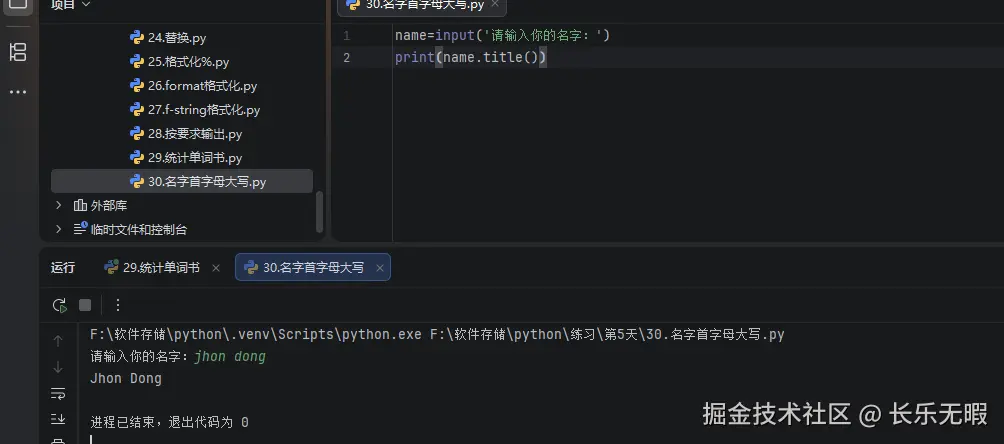Click the project tree vertical scrollbar
The height and width of the screenshot is (444, 1004).
click(x=320, y=212)
